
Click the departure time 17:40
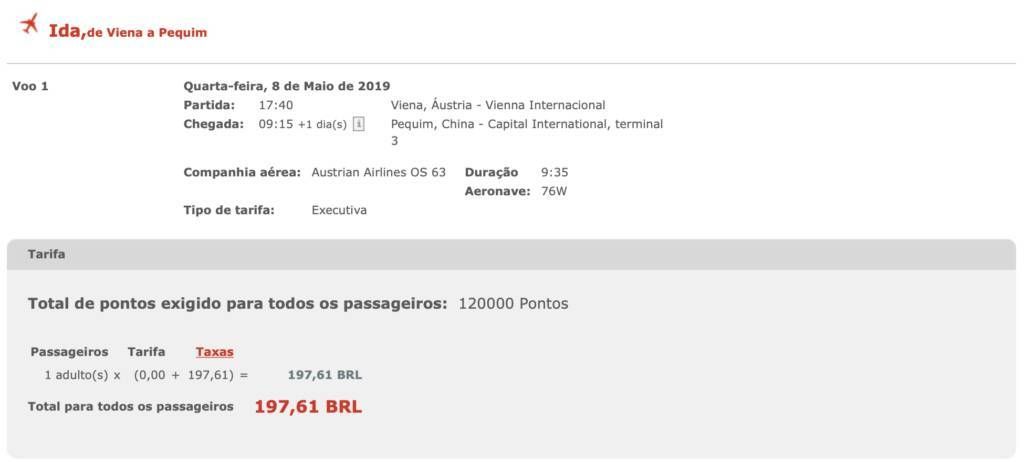click(276, 105)
